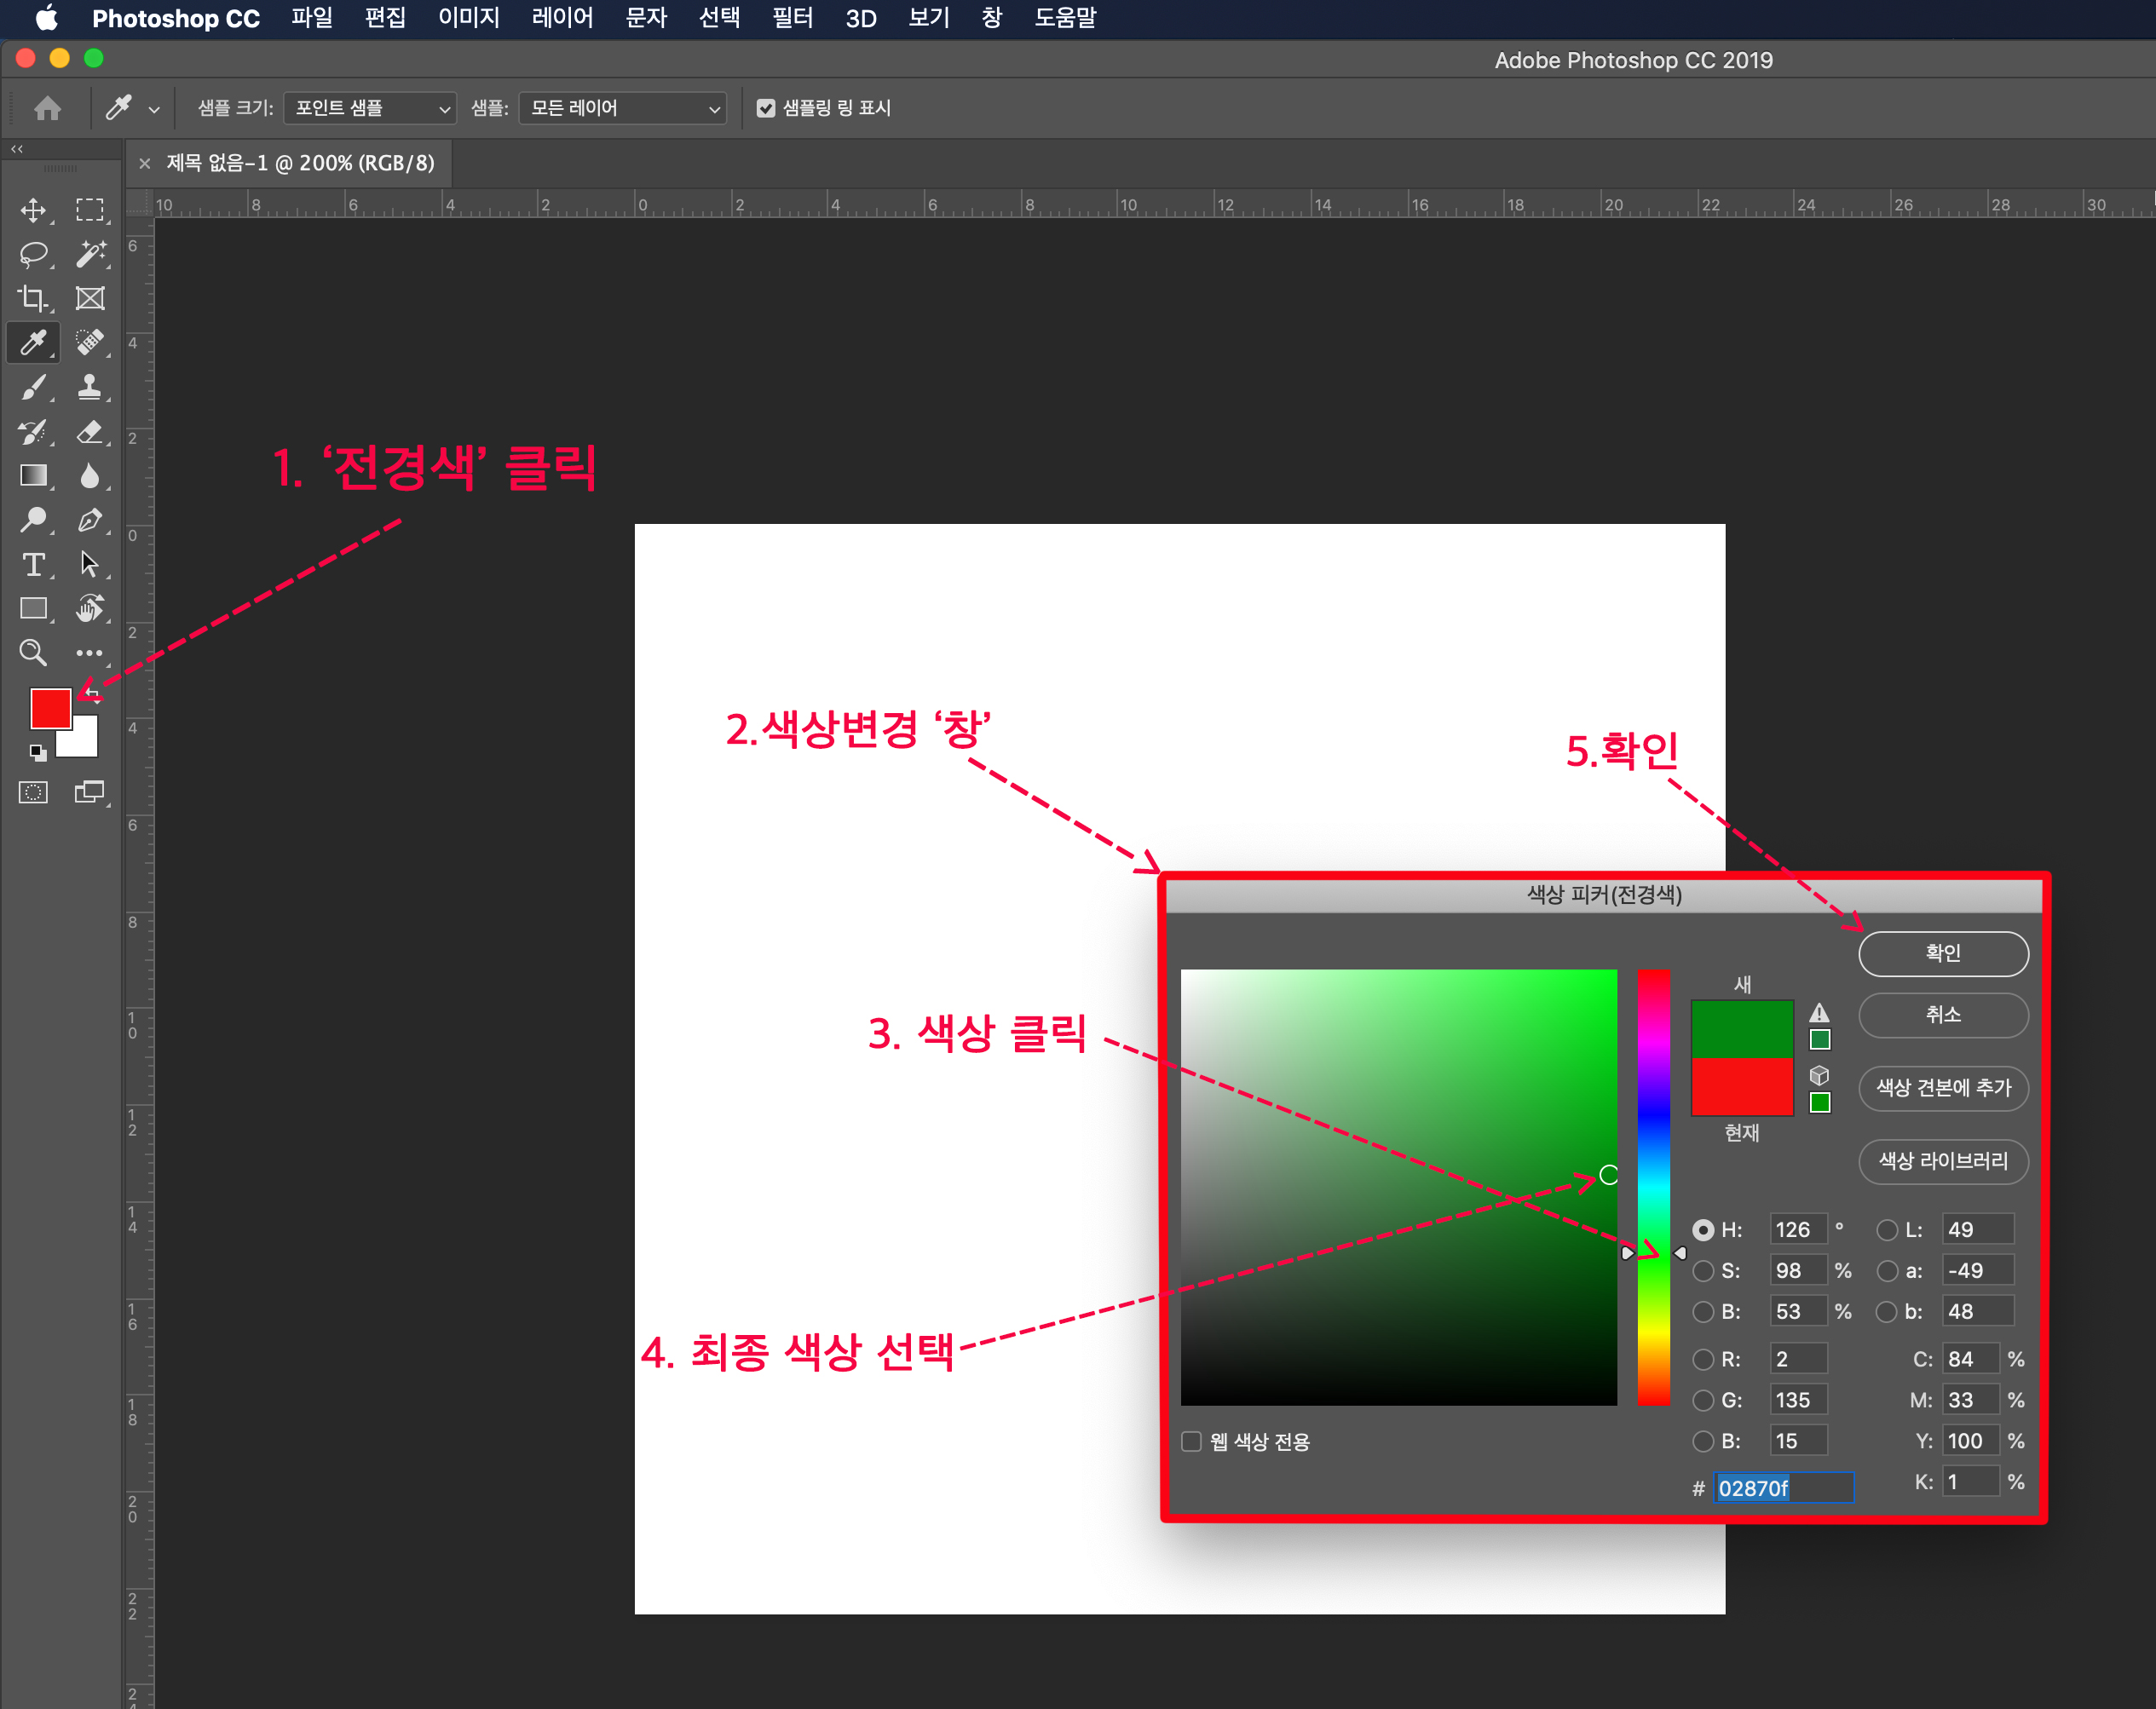
Task: Open the 샘플 크기 dropdown
Action: (370, 108)
